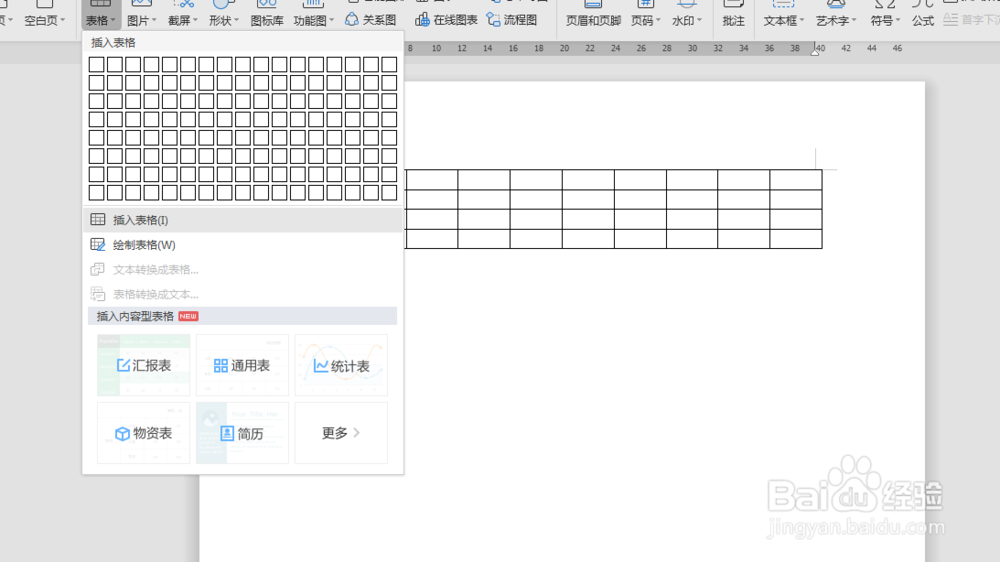Viewport: 1000px width, 562px height.
Task: Click the 表格转换成文本 menu entry
Action: 243,294
